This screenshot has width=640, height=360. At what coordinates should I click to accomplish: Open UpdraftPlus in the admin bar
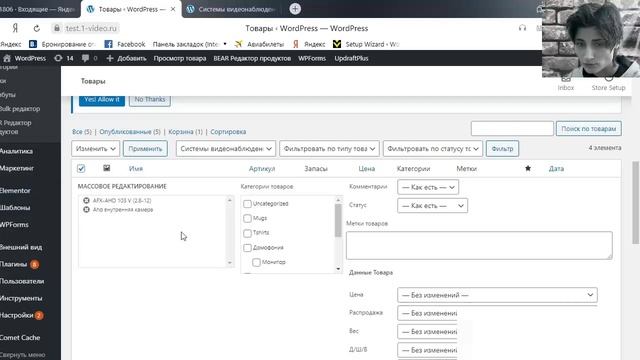(x=351, y=58)
